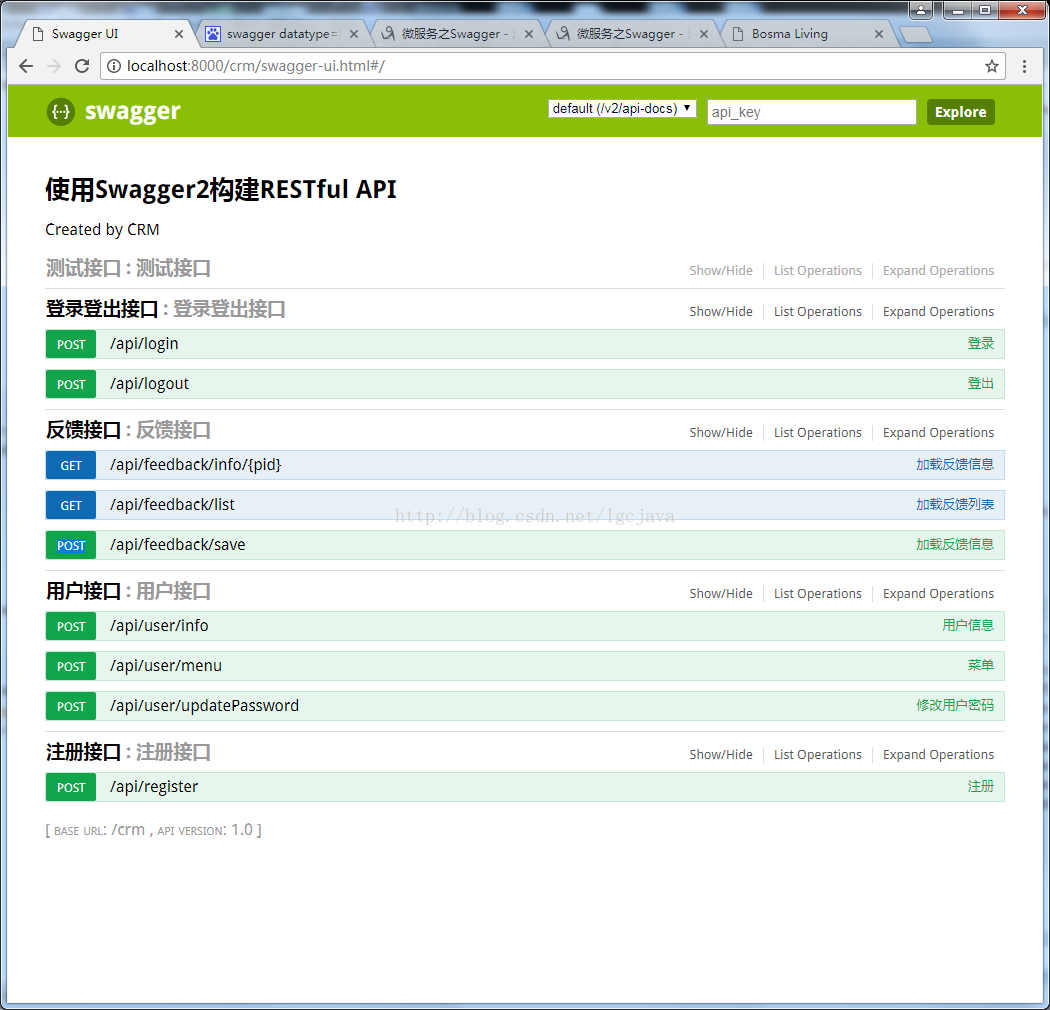Screen dimensions: 1050x1010
Task: Select the Swagger UI tab
Action: [x=105, y=33]
